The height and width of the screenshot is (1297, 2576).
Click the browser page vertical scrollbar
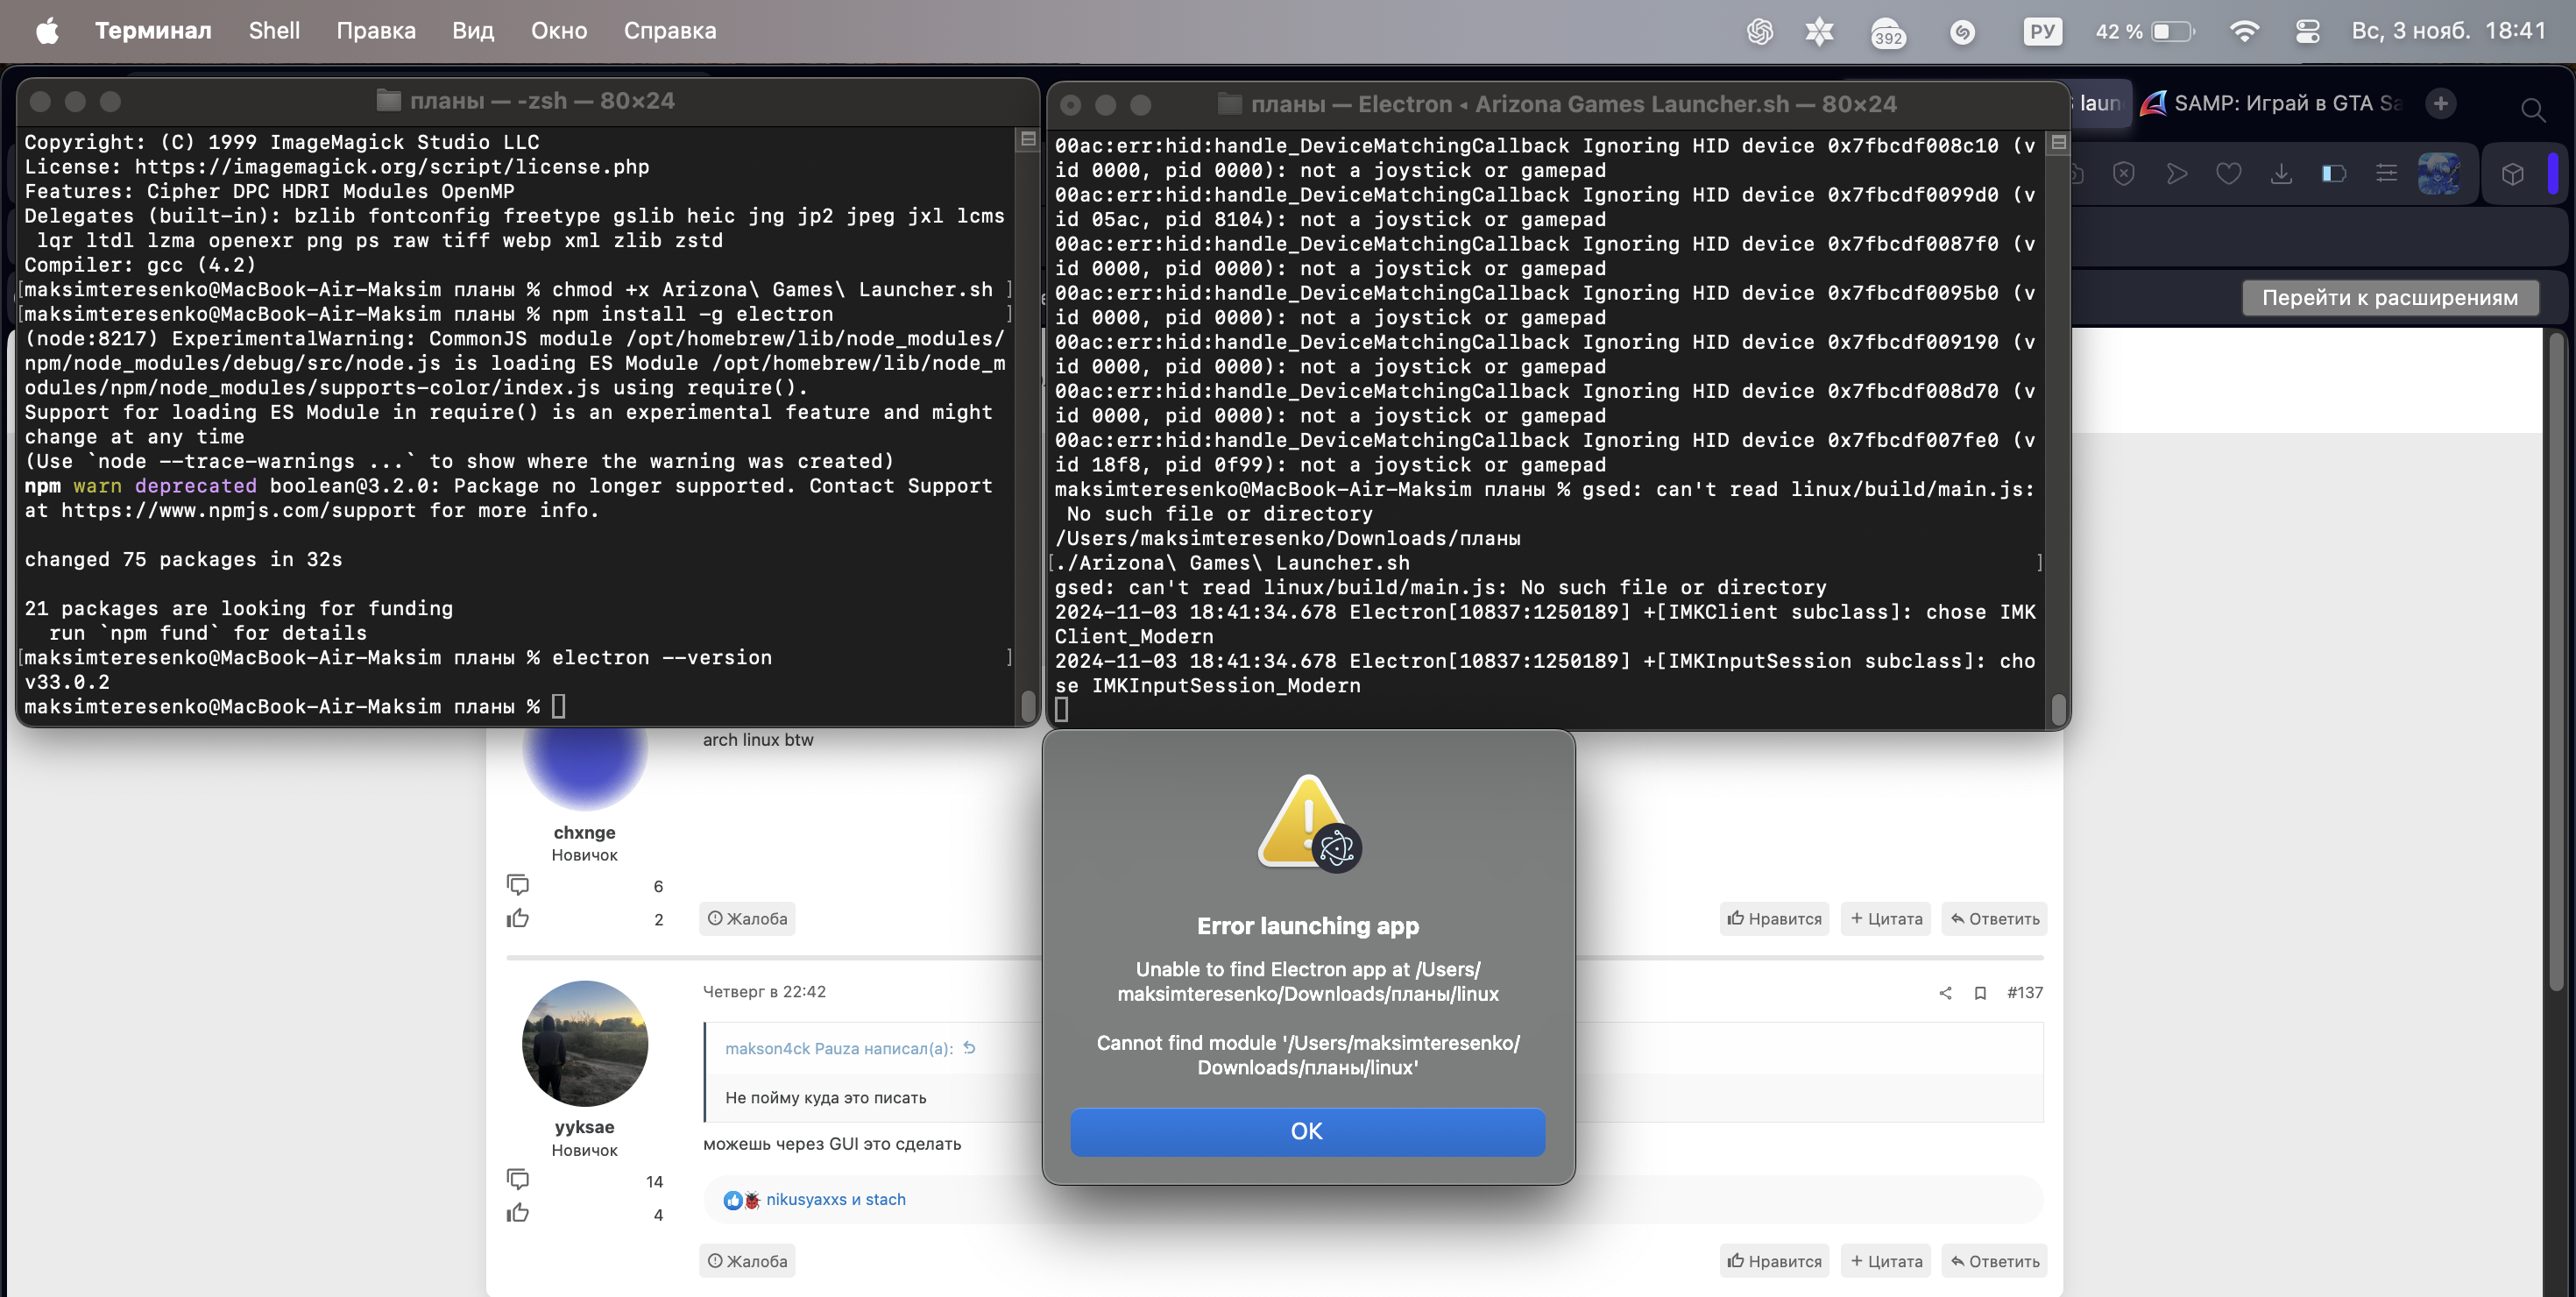[x=2556, y=660]
